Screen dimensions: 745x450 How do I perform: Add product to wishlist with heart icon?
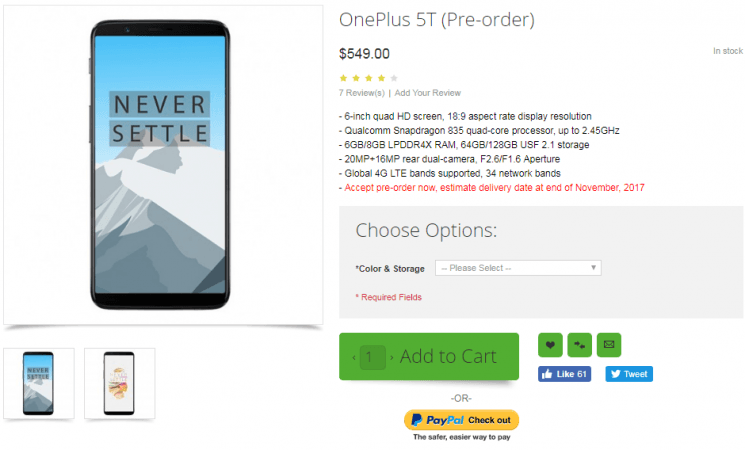550,345
